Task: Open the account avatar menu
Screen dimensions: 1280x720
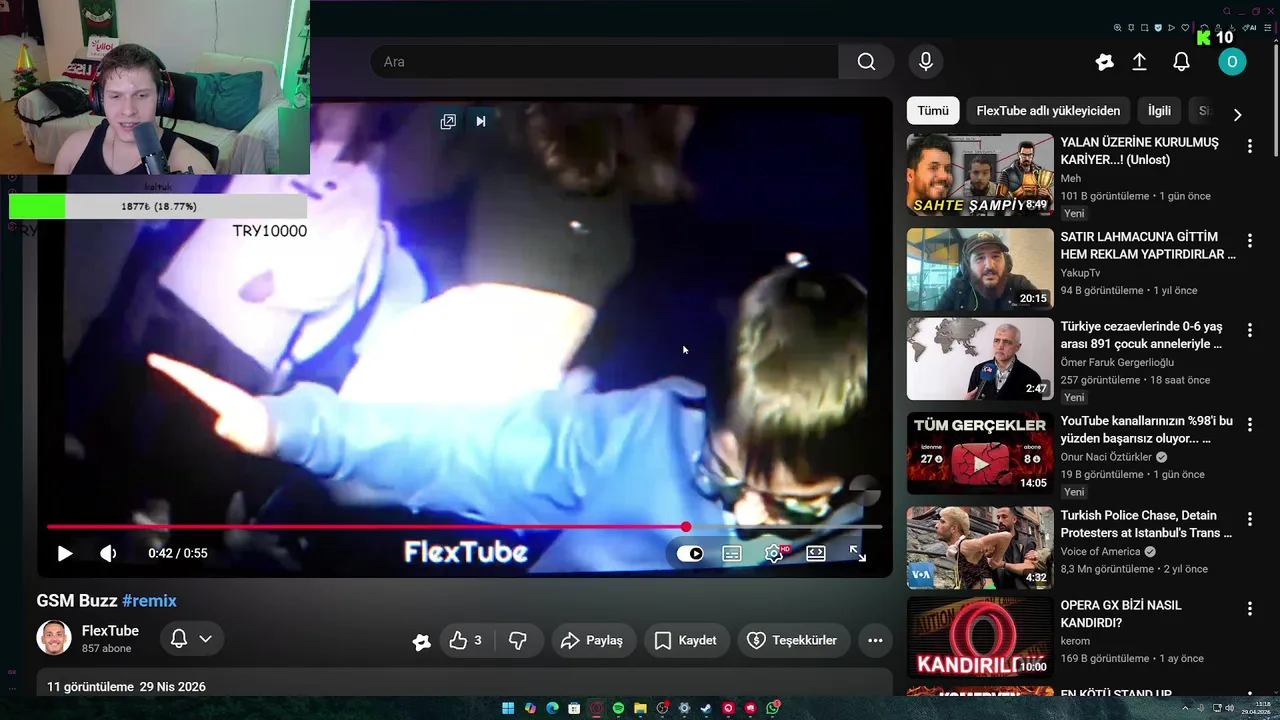Action: (1232, 62)
